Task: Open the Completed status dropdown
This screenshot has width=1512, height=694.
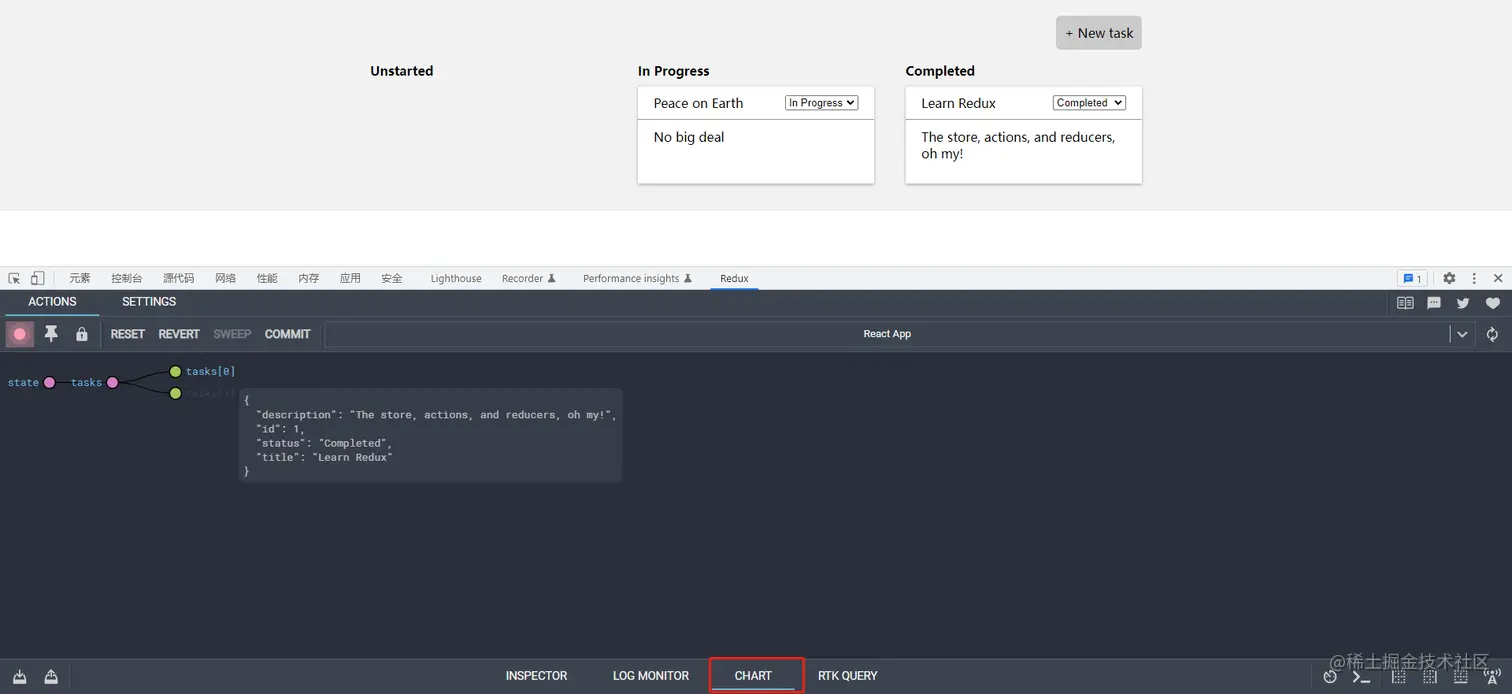Action: click(x=1089, y=103)
